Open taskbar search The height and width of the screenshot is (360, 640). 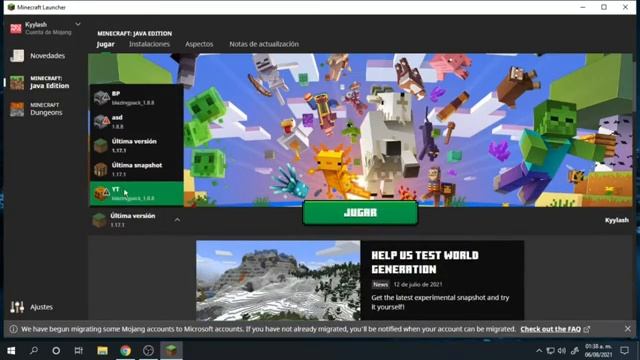(34, 350)
